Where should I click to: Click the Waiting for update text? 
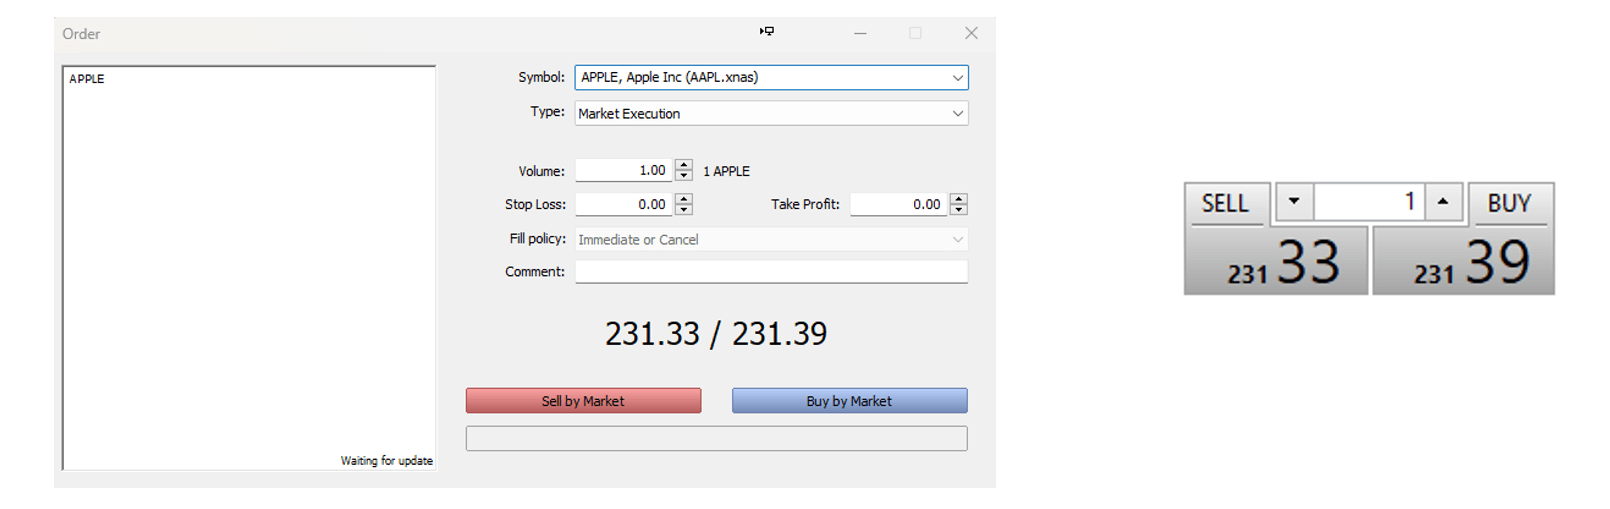[x=387, y=461]
